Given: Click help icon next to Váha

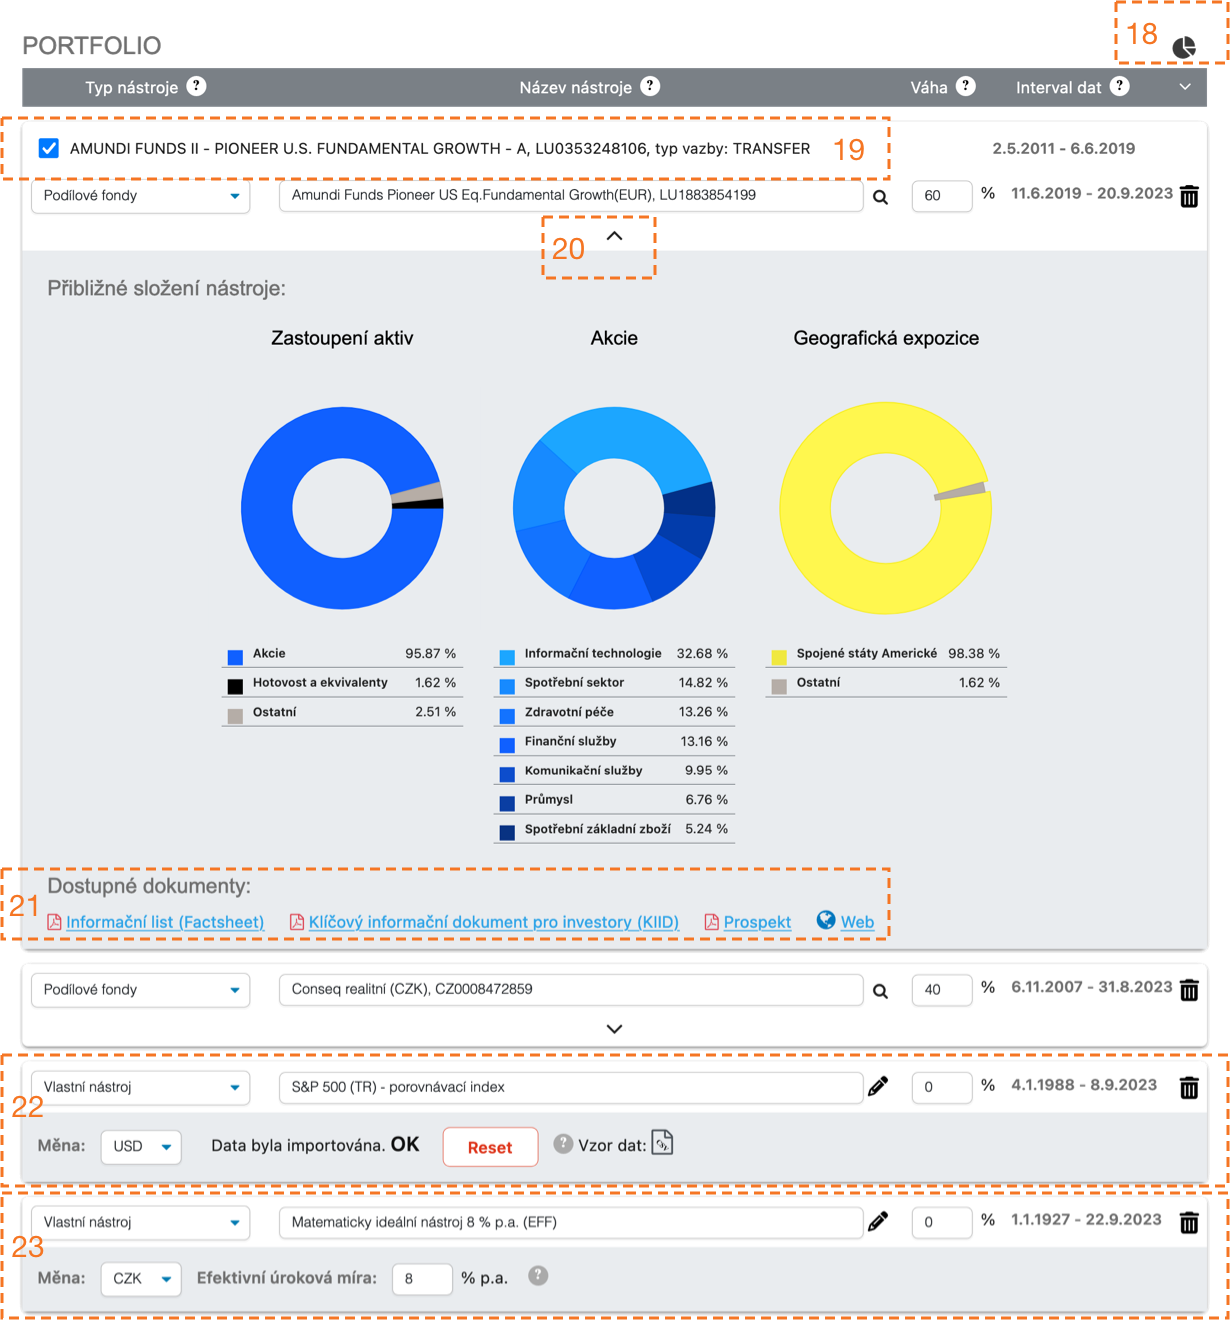Looking at the screenshot, I should 966,86.
